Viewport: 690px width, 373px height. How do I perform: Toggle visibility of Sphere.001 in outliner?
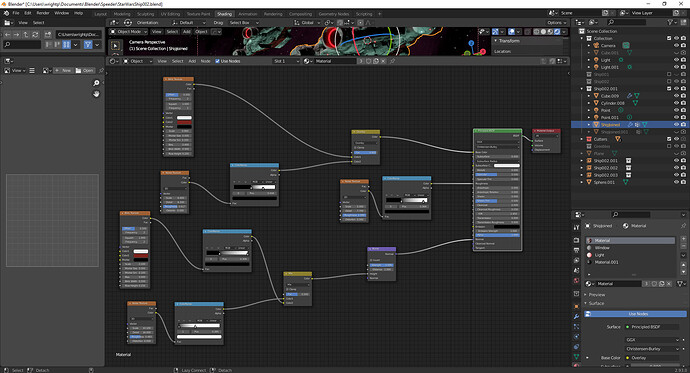pyautogui.click(x=677, y=182)
